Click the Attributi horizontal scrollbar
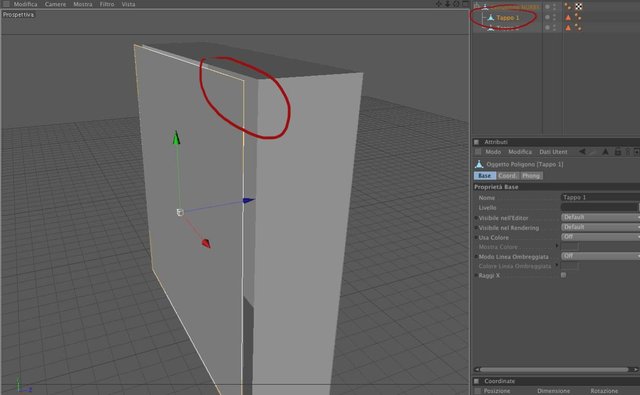The image size is (640, 395). click(x=555, y=369)
